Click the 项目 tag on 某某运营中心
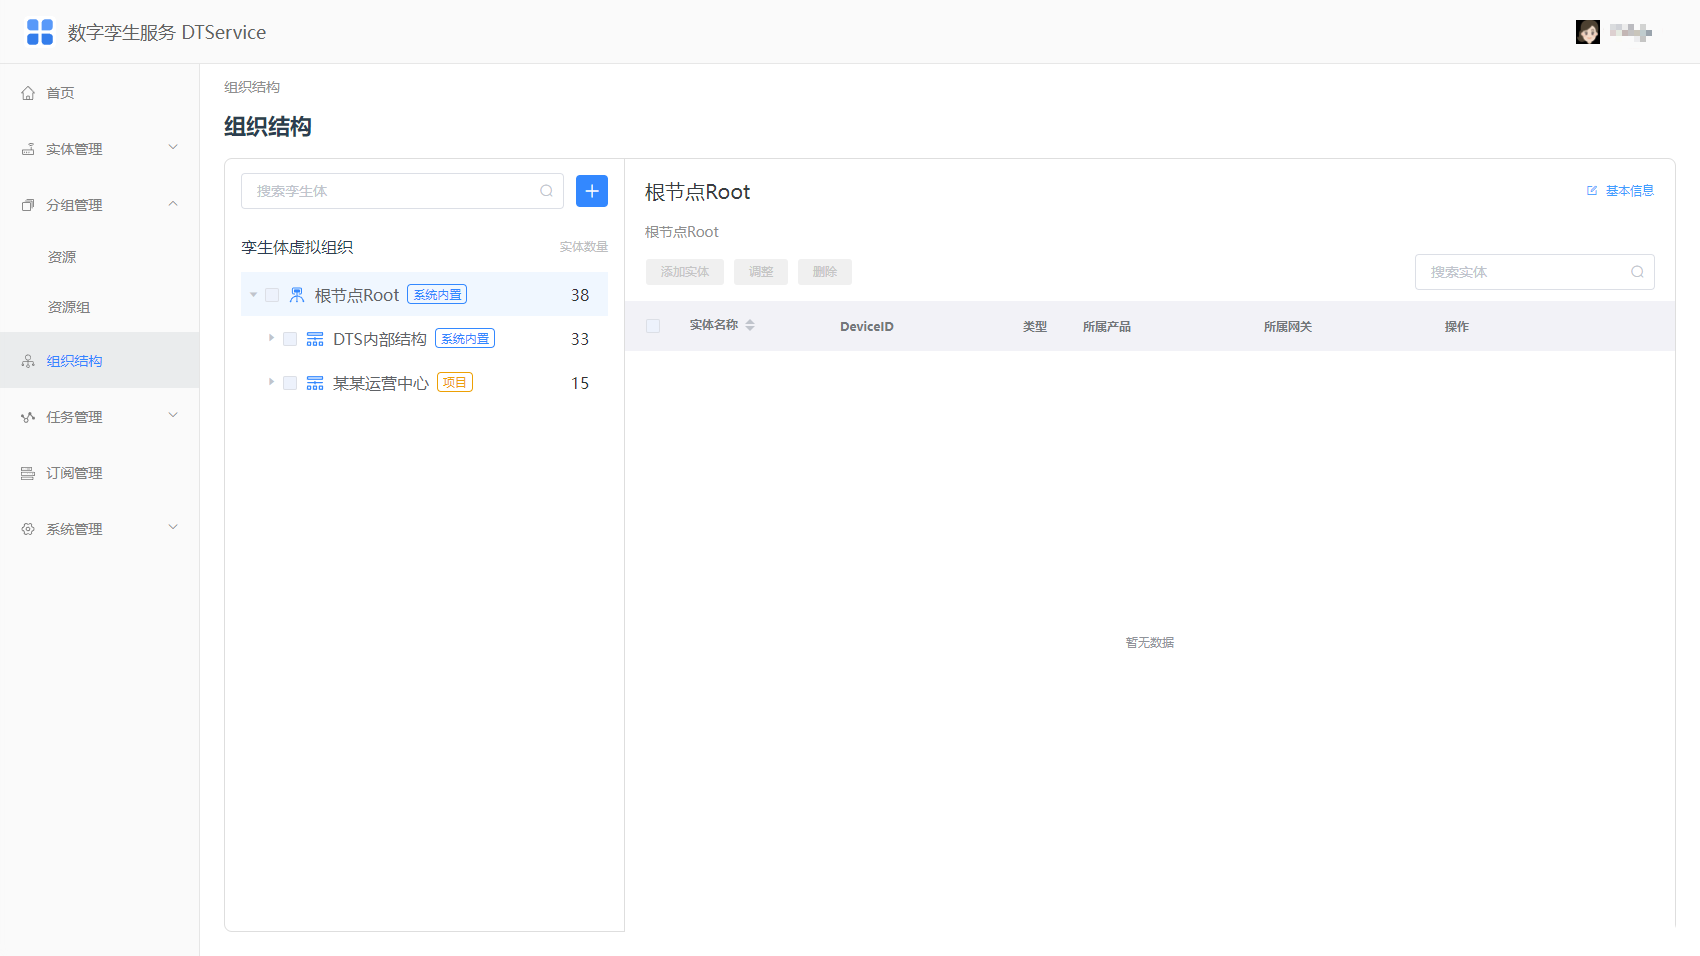The height and width of the screenshot is (956, 1700). tap(455, 383)
